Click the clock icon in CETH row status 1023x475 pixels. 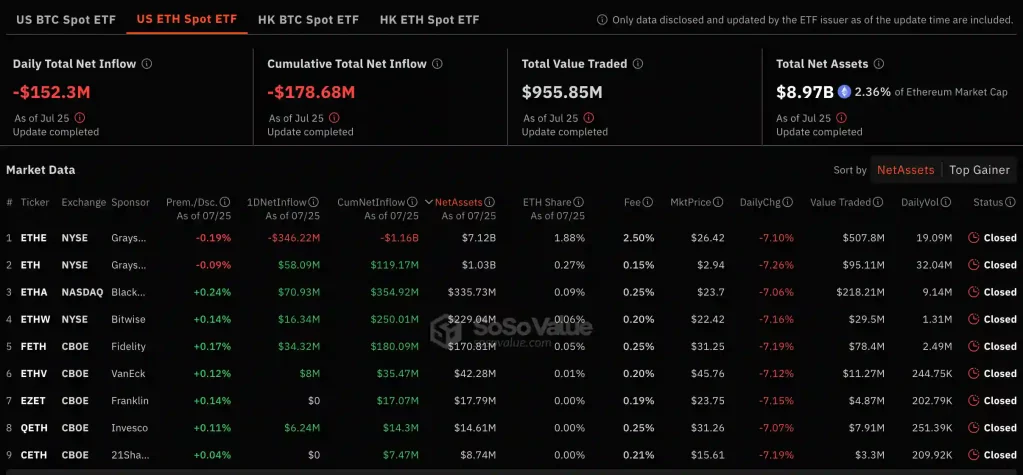[973, 455]
